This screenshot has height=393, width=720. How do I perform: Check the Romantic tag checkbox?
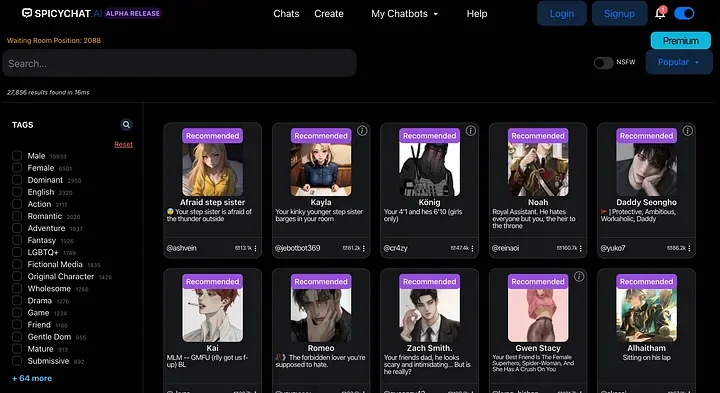coord(17,216)
